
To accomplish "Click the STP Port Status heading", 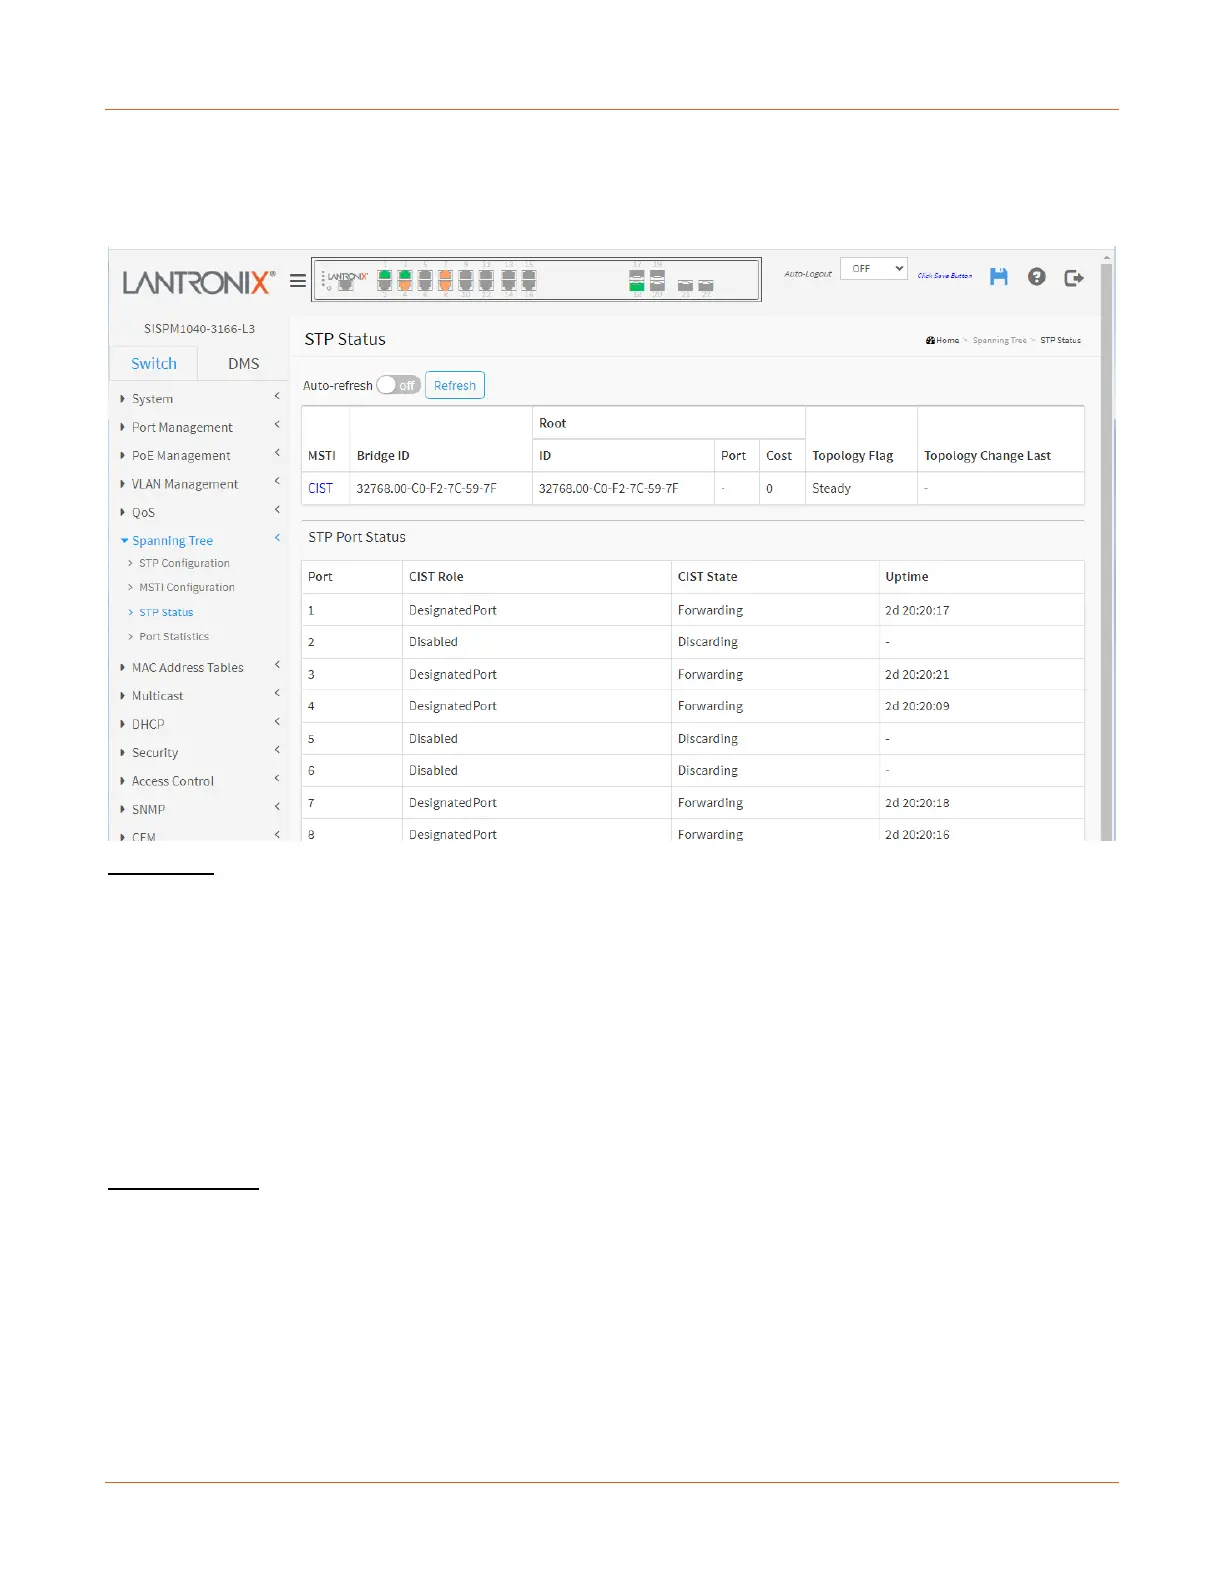I will [x=357, y=537].
